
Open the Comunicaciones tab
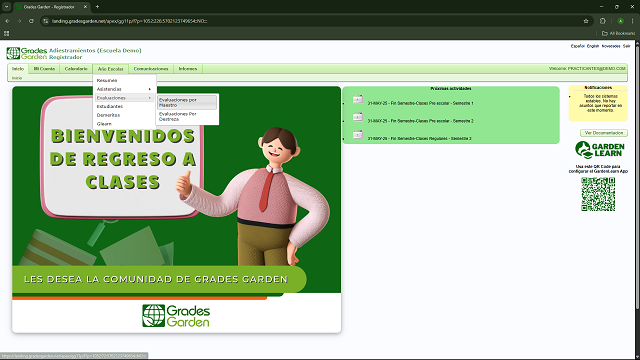(x=151, y=69)
